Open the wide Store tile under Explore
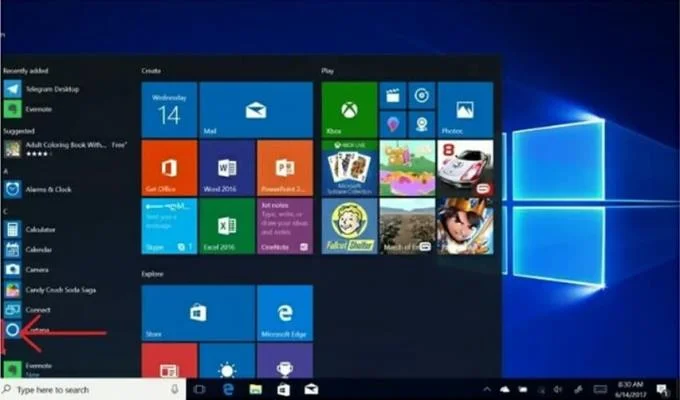 198,313
